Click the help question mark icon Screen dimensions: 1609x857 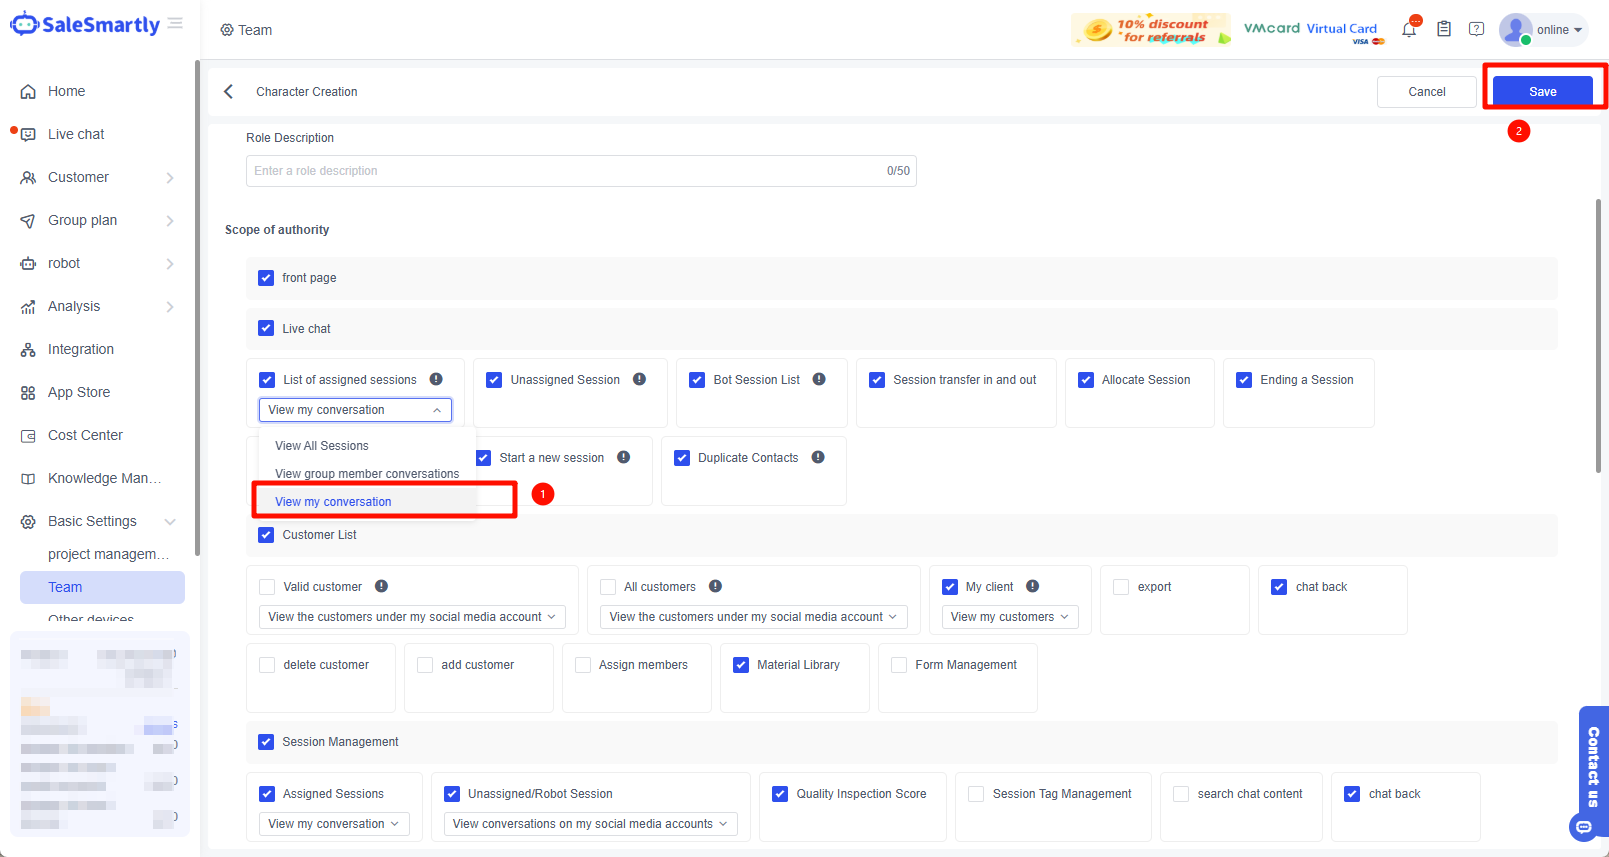point(1476,30)
